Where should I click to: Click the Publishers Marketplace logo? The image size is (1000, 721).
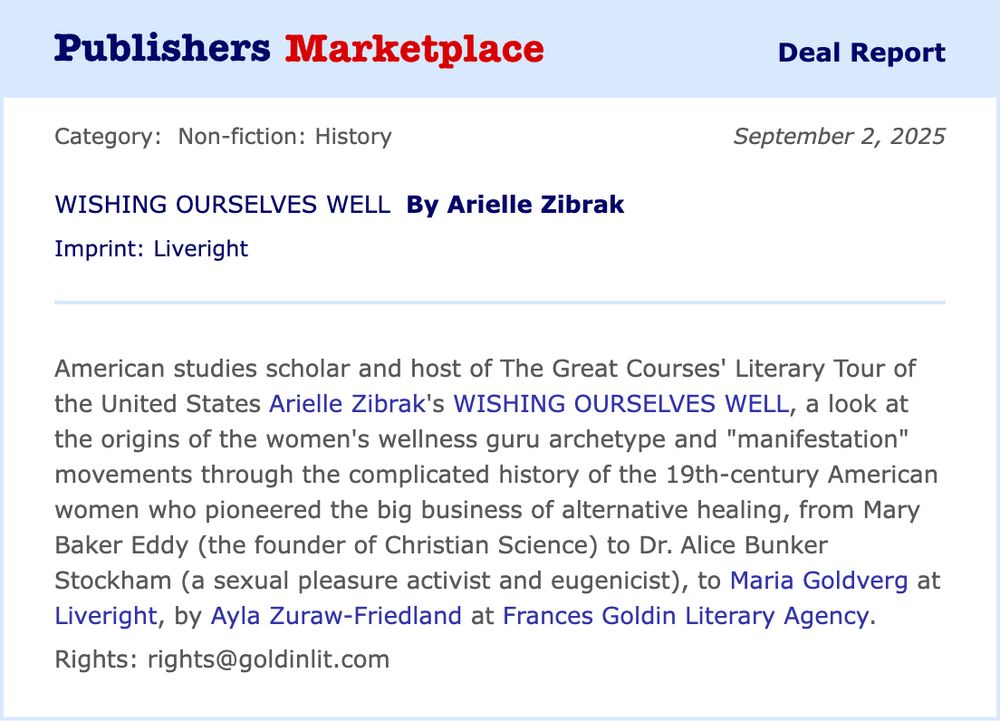(x=299, y=50)
